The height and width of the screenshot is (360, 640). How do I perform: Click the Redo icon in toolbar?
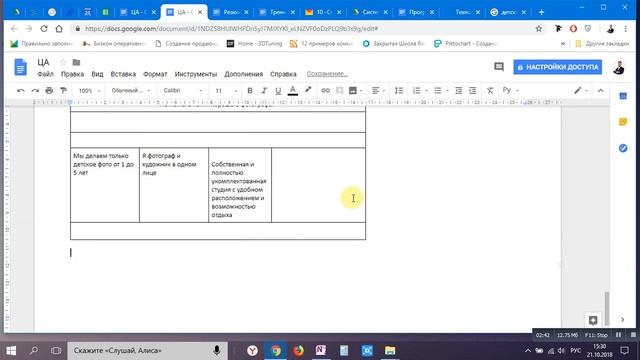click(x=35, y=91)
